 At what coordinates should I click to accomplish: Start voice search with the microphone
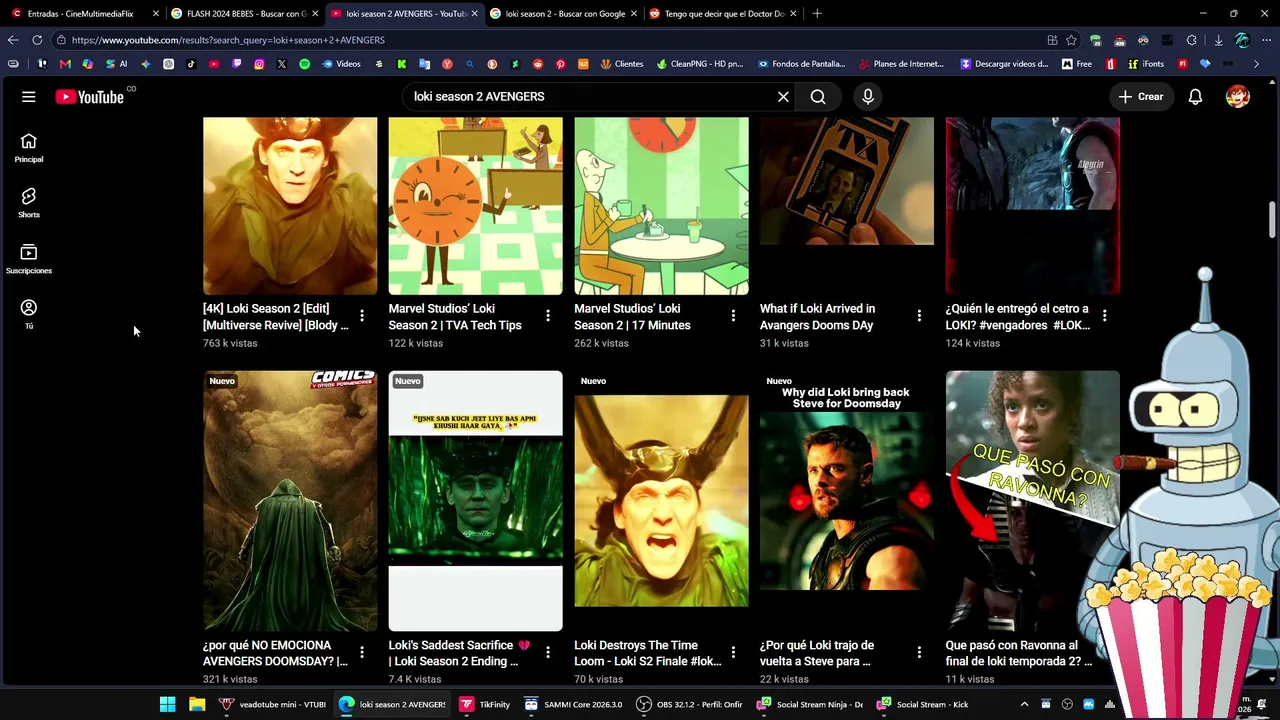click(868, 97)
